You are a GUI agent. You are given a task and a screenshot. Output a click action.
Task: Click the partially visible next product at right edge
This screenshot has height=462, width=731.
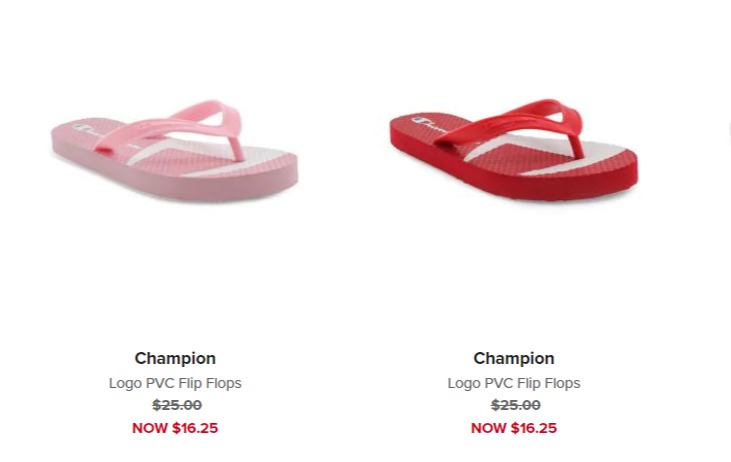[x=729, y=133]
